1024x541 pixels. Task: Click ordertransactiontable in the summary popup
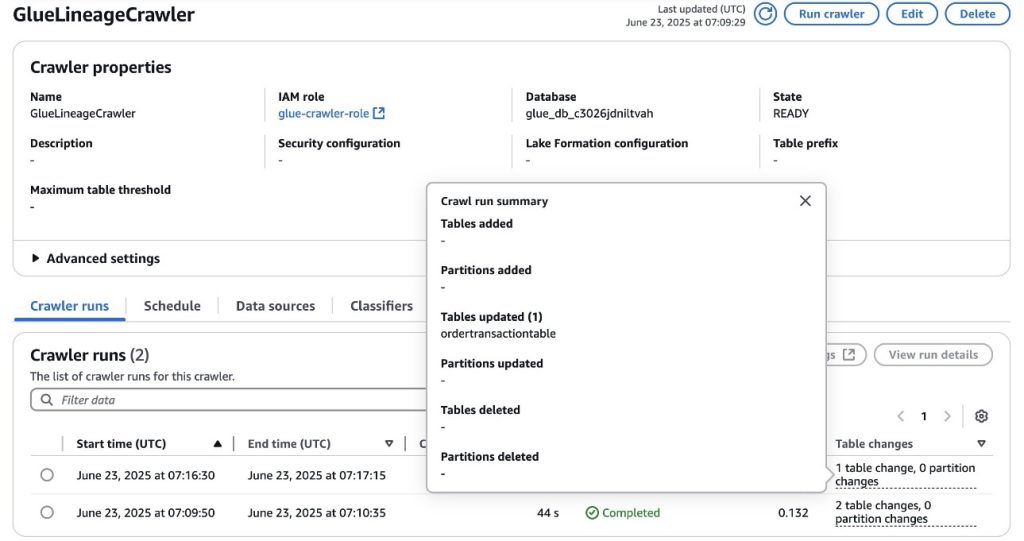point(498,333)
